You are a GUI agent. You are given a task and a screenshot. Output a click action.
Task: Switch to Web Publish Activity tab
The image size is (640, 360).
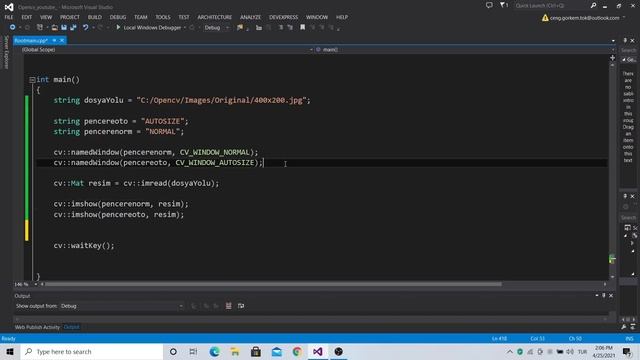pyautogui.click(x=37, y=327)
